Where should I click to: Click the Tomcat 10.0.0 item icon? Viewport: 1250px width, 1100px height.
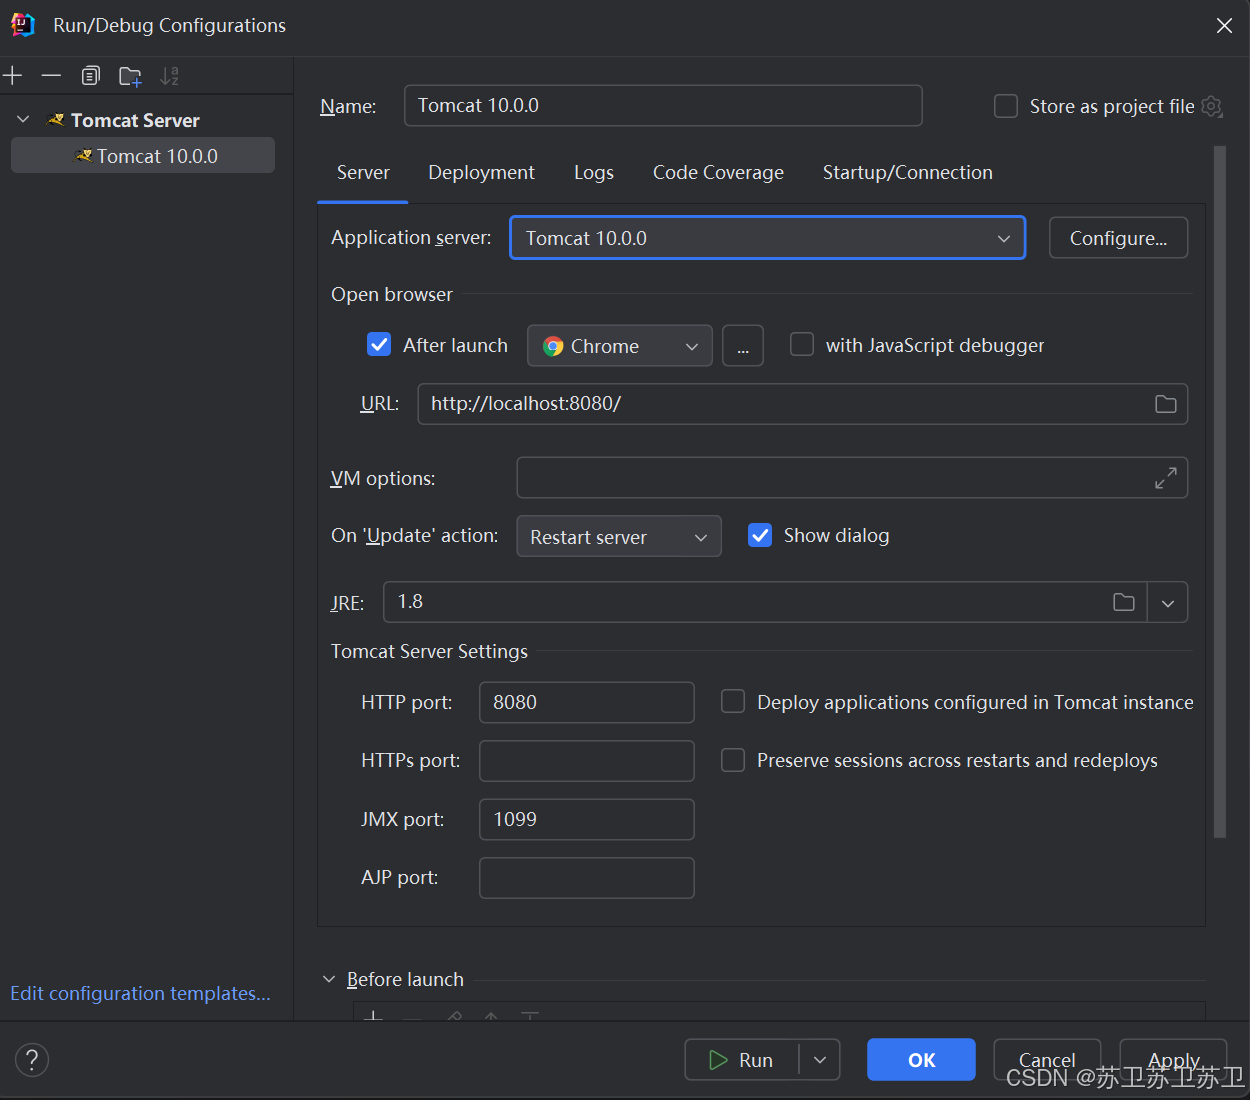point(84,156)
